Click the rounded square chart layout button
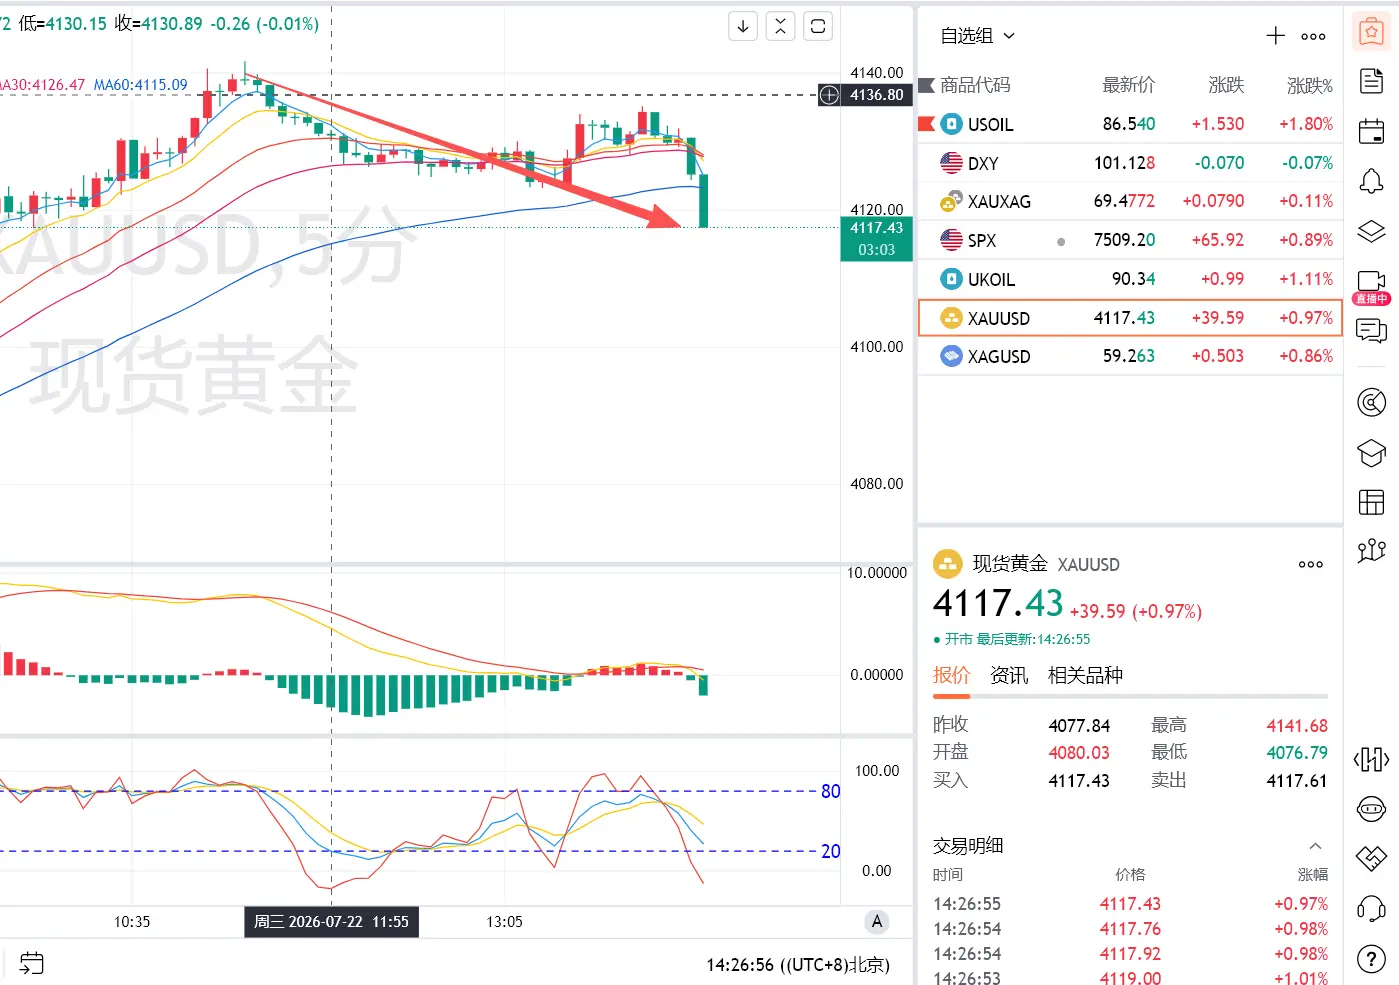Image resolution: width=1399 pixels, height=985 pixels. coord(818,26)
